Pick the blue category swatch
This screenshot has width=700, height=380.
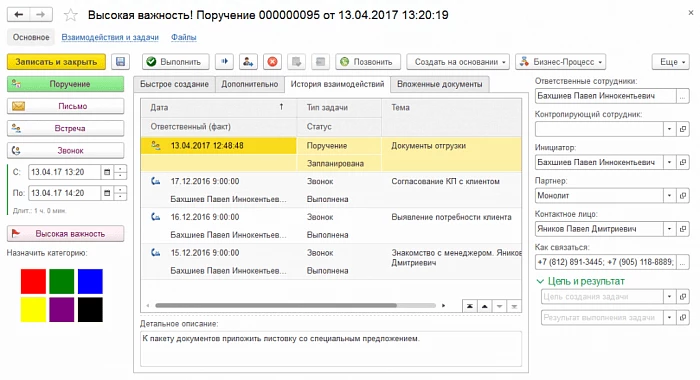[90, 281]
